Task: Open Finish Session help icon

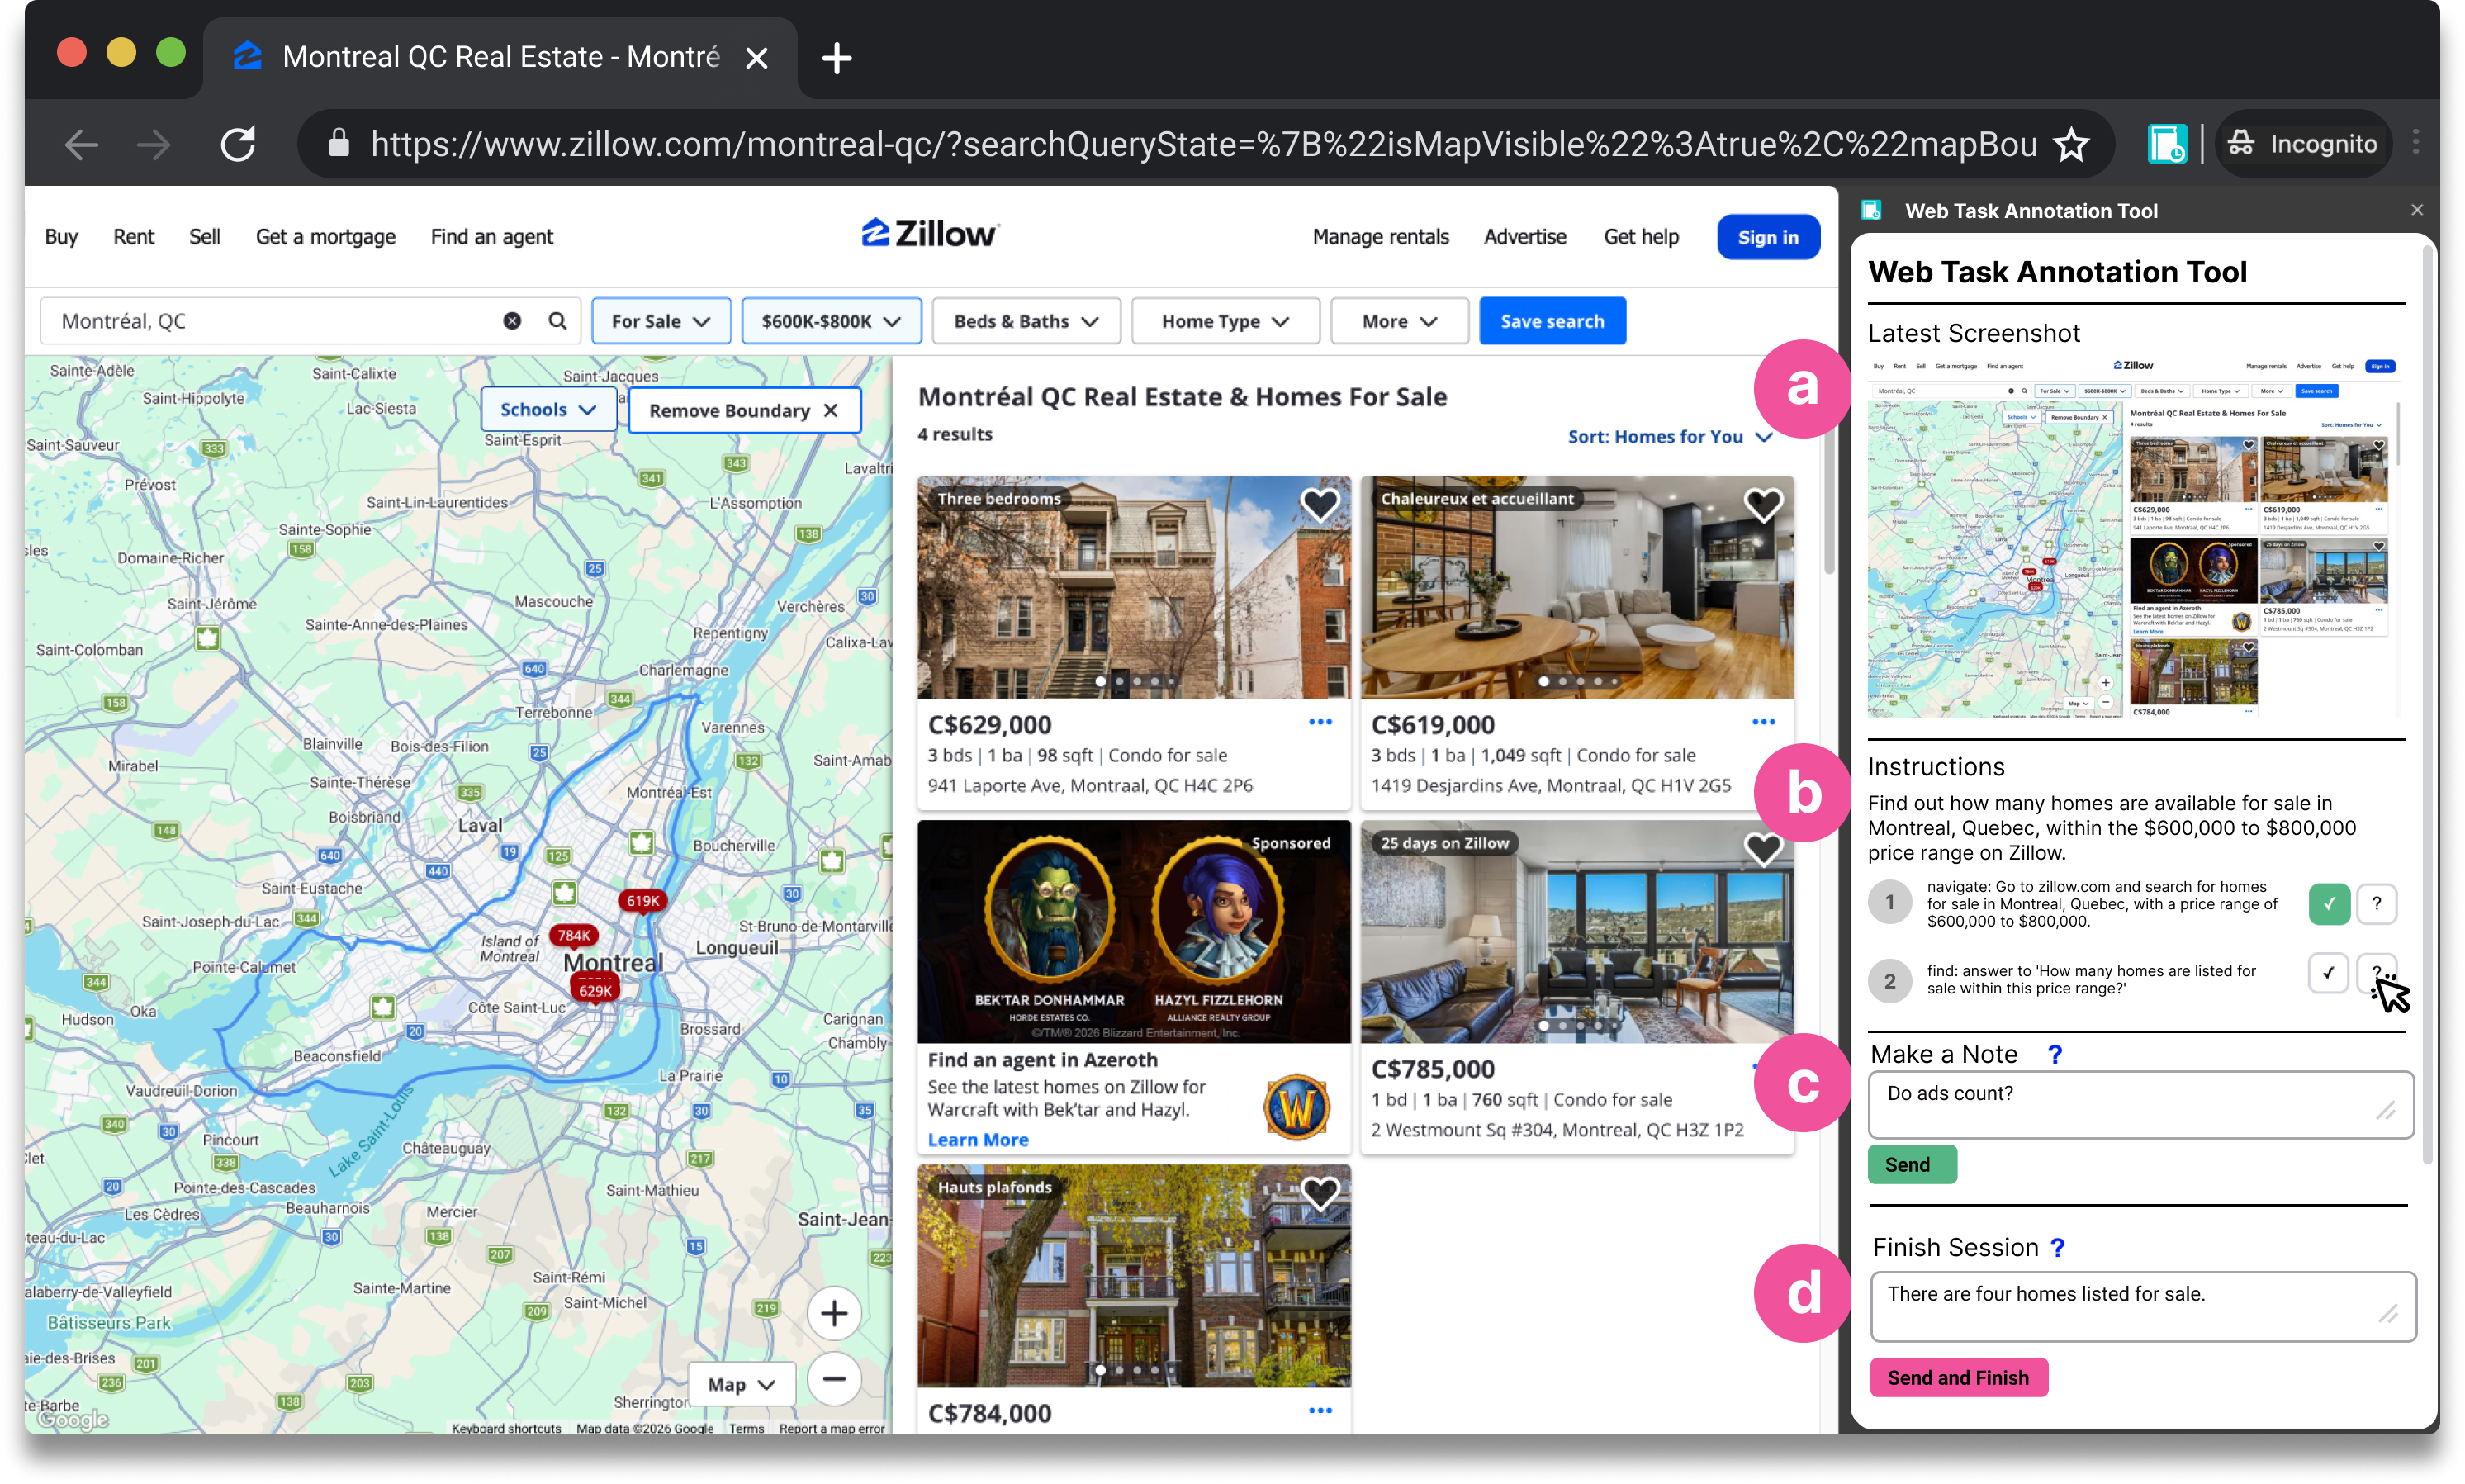Action: [2057, 1247]
